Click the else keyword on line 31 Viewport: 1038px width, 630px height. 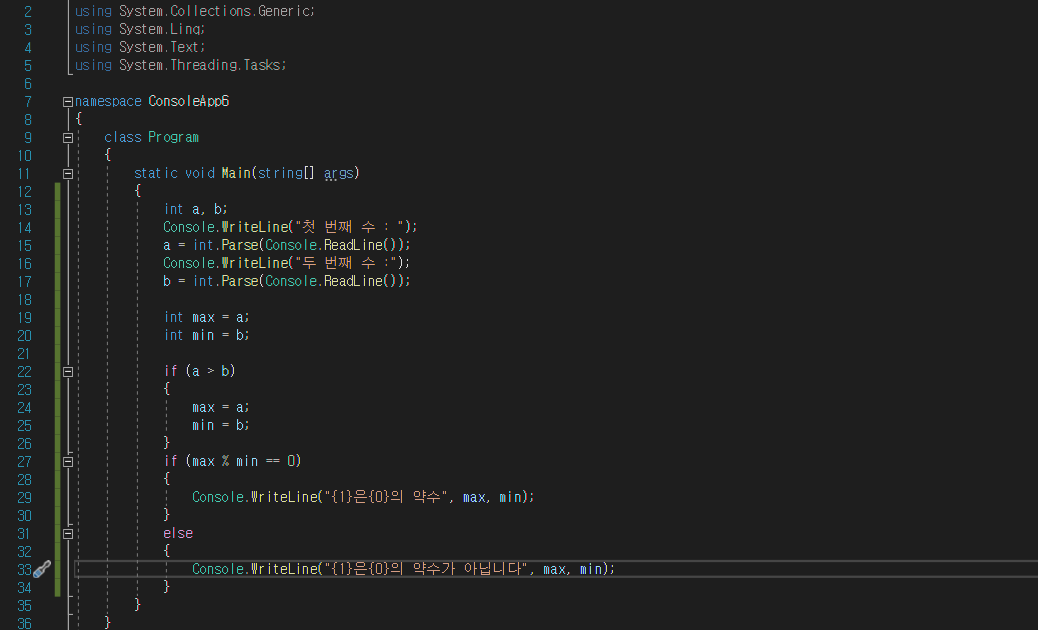click(x=178, y=533)
